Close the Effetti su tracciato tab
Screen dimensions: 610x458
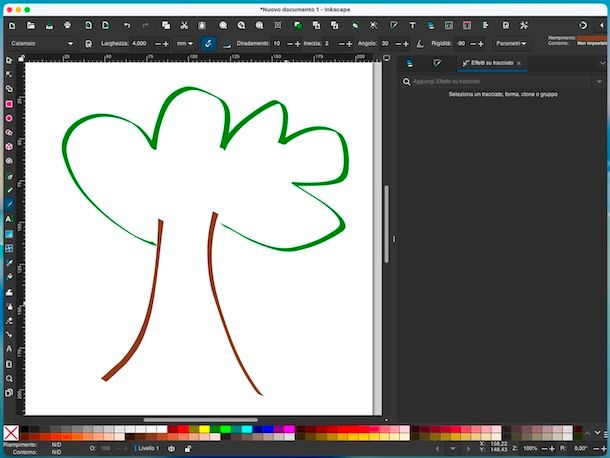[519, 63]
